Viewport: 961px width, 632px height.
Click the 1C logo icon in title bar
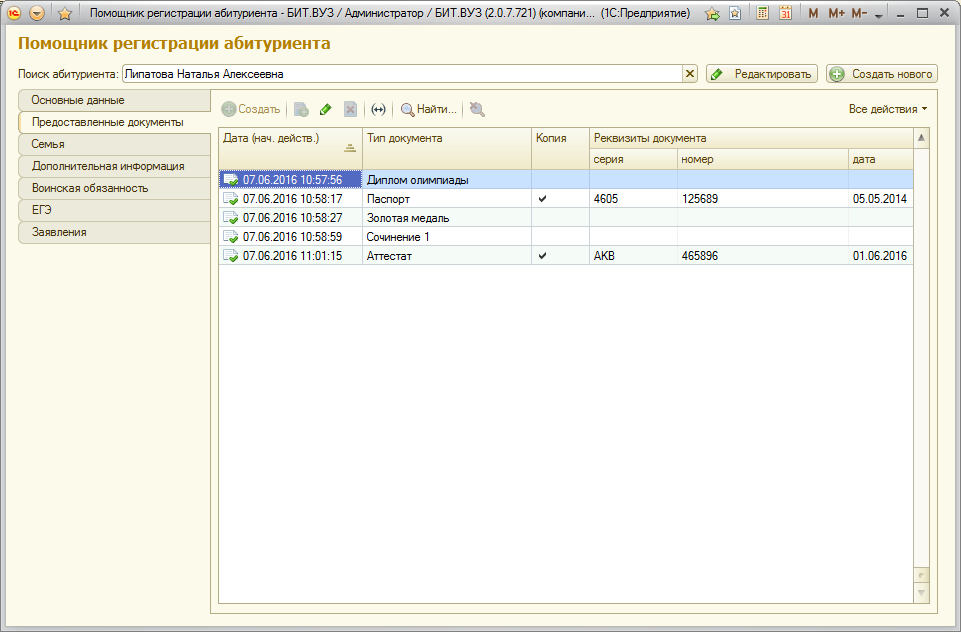[13, 13]
